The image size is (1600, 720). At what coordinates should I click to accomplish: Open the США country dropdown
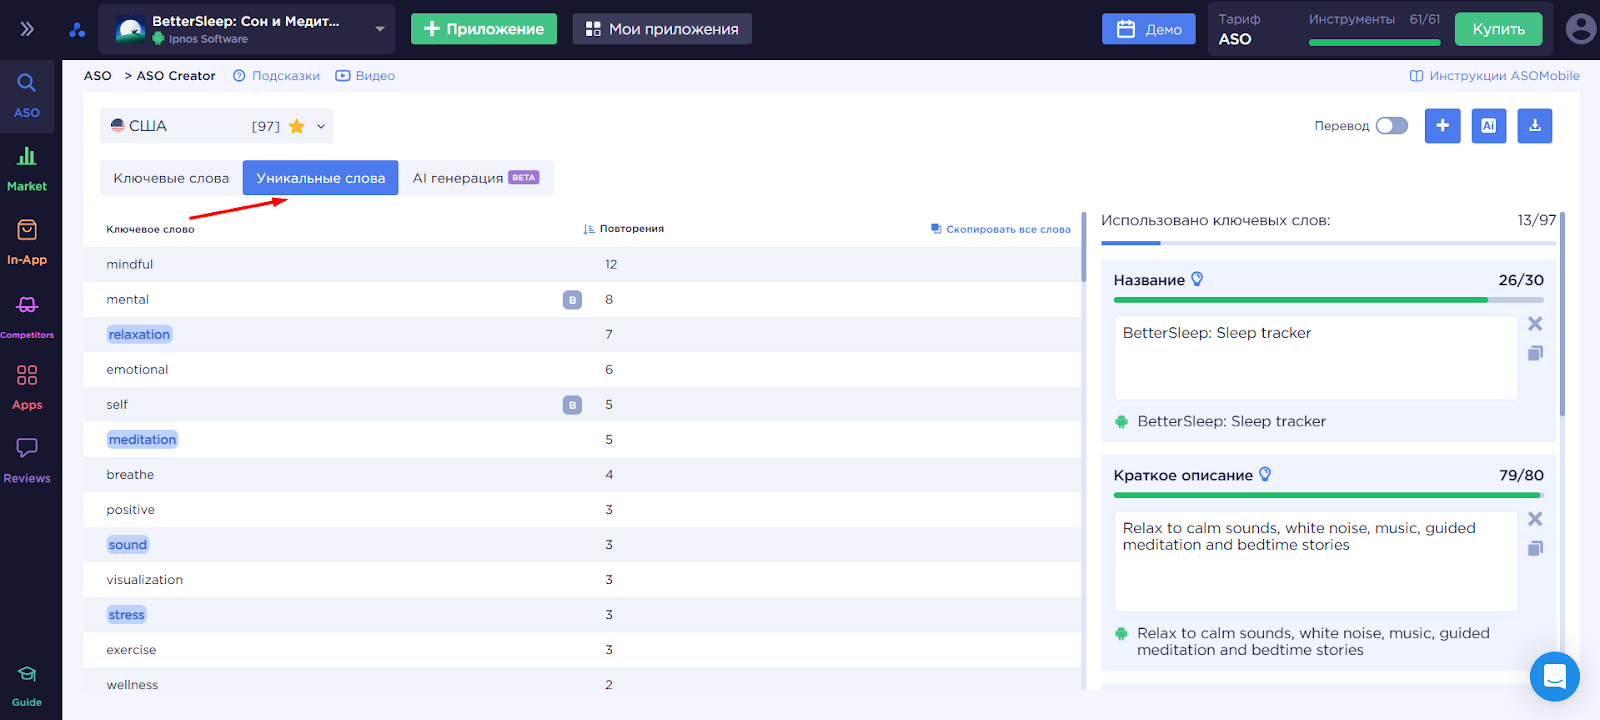tap(217, 126)
